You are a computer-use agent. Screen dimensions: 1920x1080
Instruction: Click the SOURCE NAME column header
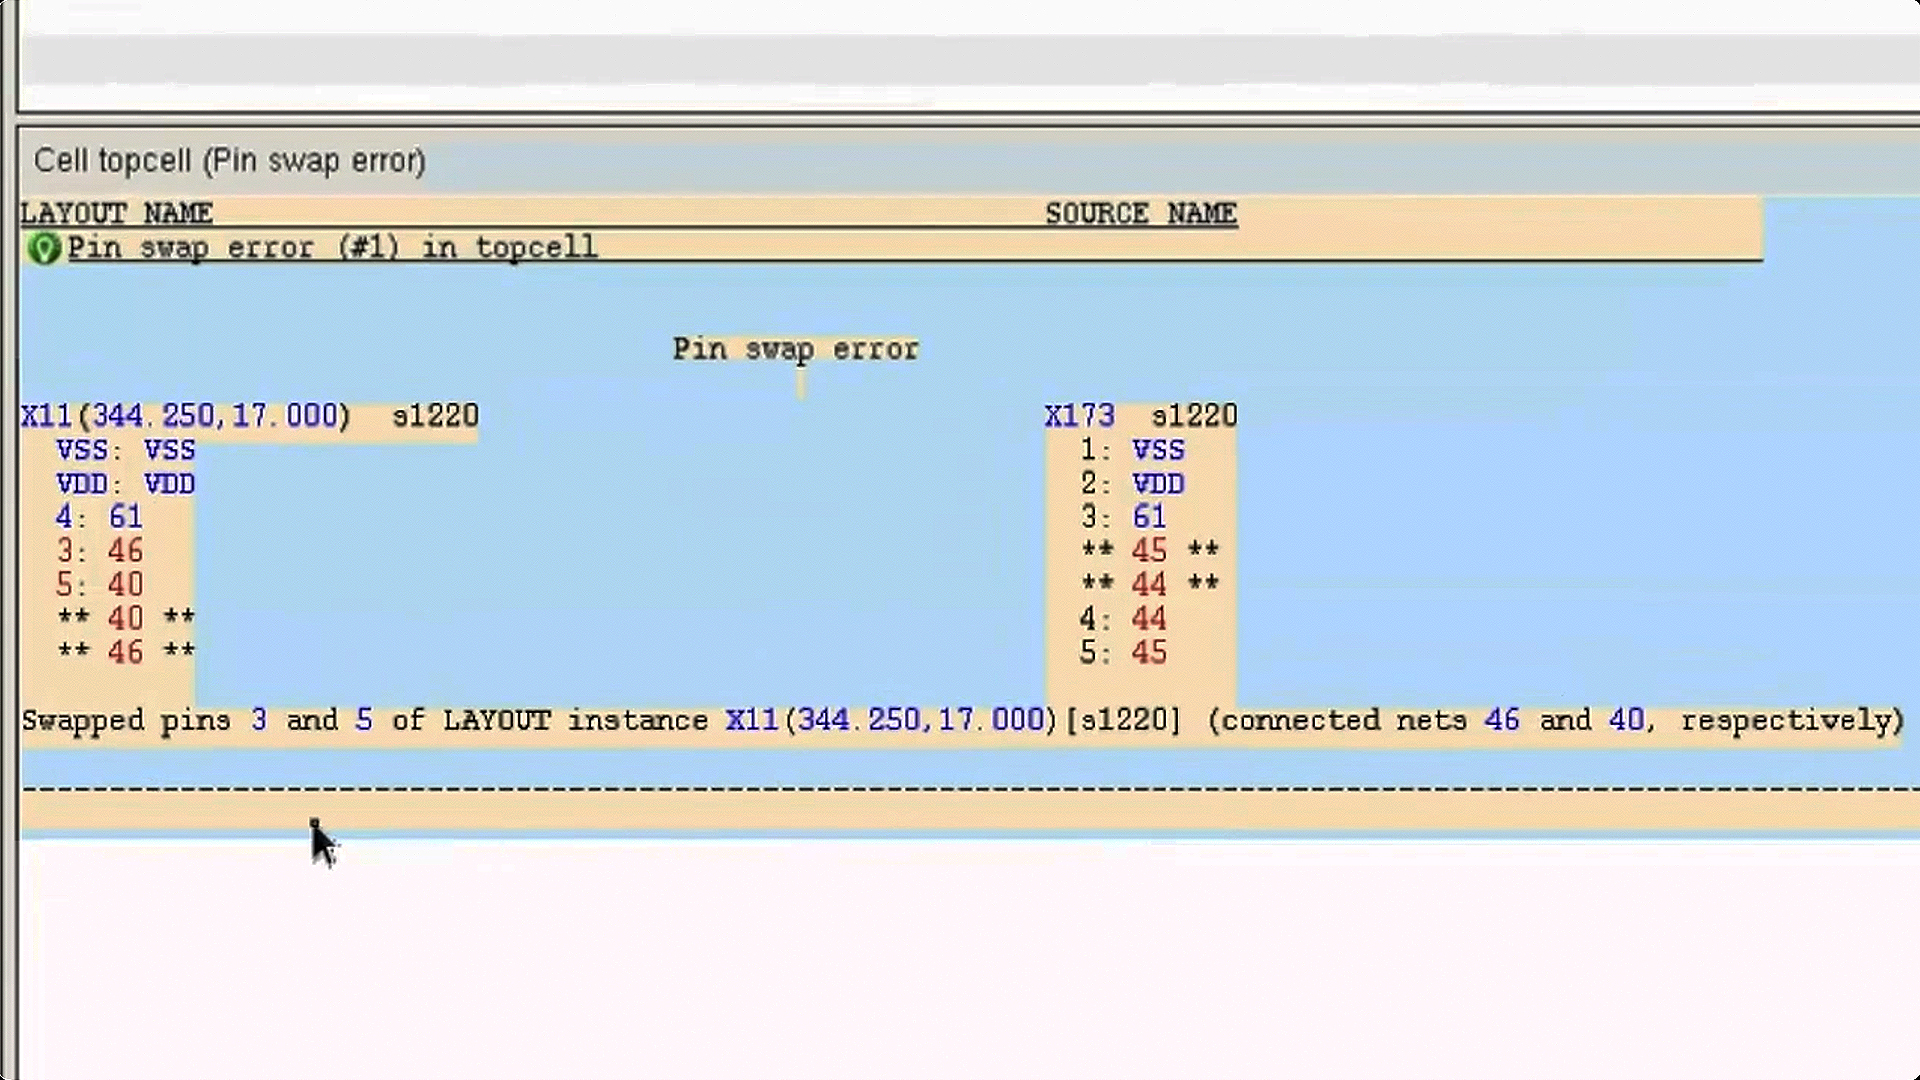(x=1140, y=213)
